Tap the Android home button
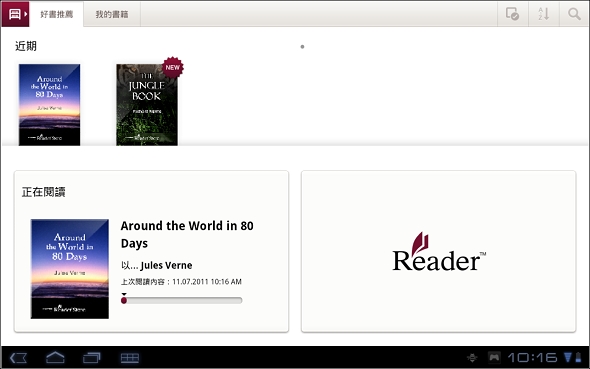The height and width of the screenshot is (369, 590). coord(55,357)
